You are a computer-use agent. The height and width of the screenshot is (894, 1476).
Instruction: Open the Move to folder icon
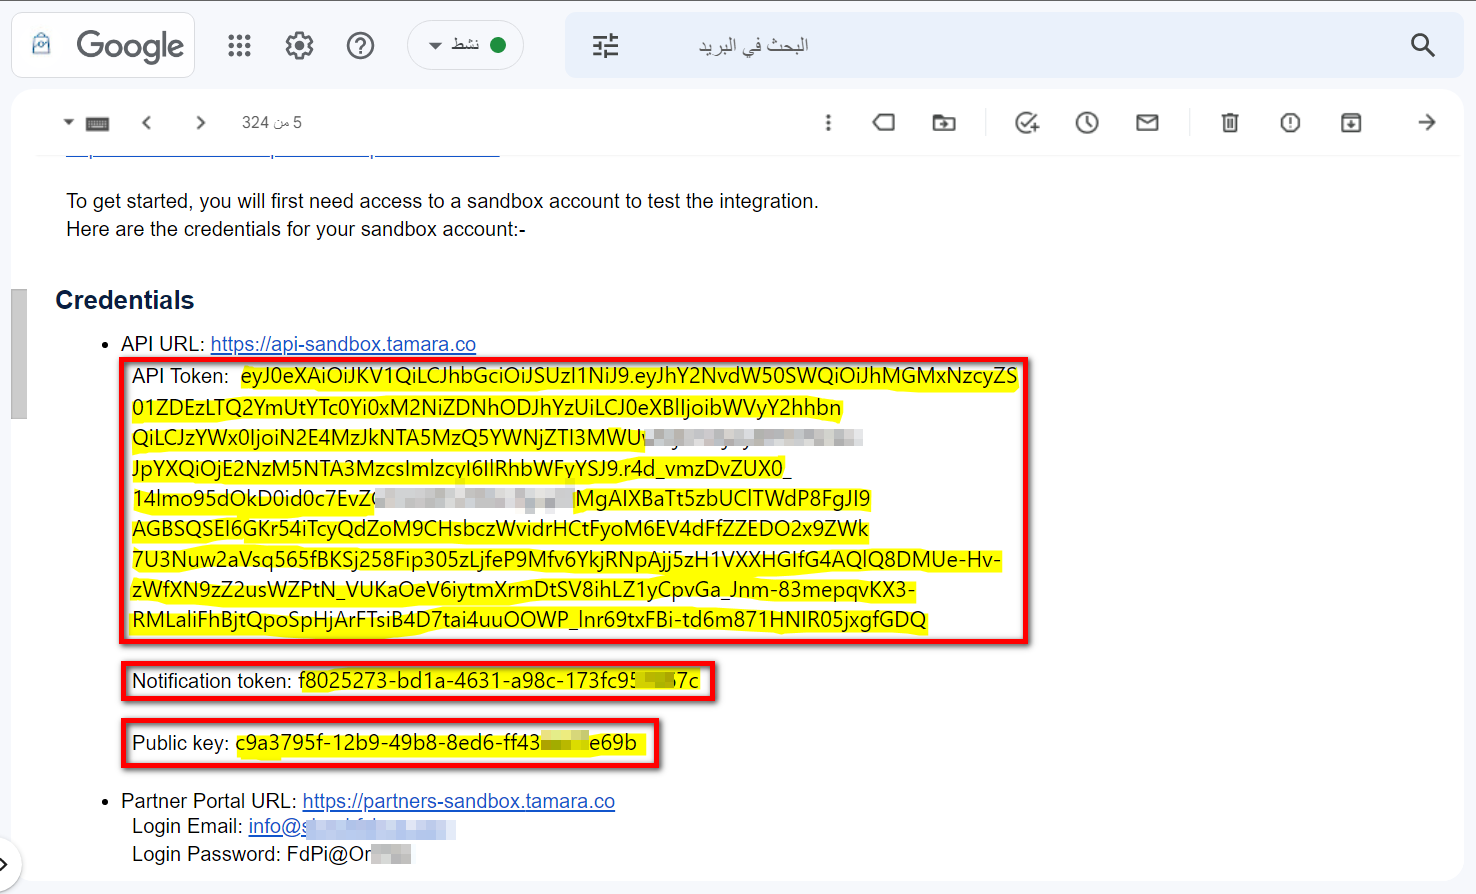944,122
